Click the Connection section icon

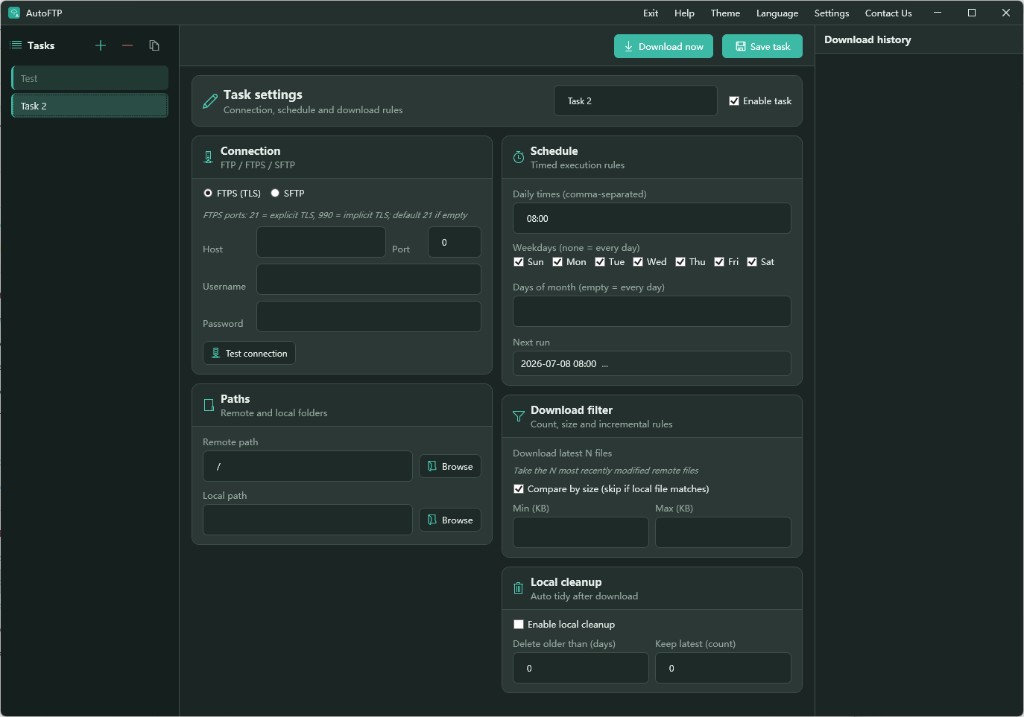pyautogui.click(x=208, y=157)
